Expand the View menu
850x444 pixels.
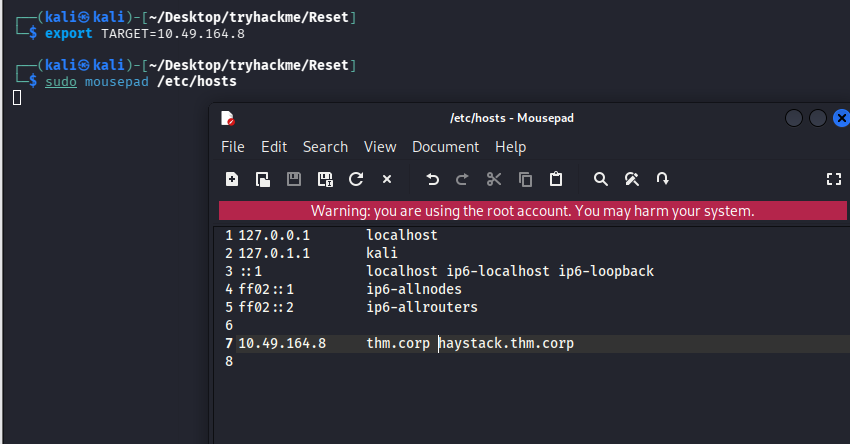click(380, 147)
